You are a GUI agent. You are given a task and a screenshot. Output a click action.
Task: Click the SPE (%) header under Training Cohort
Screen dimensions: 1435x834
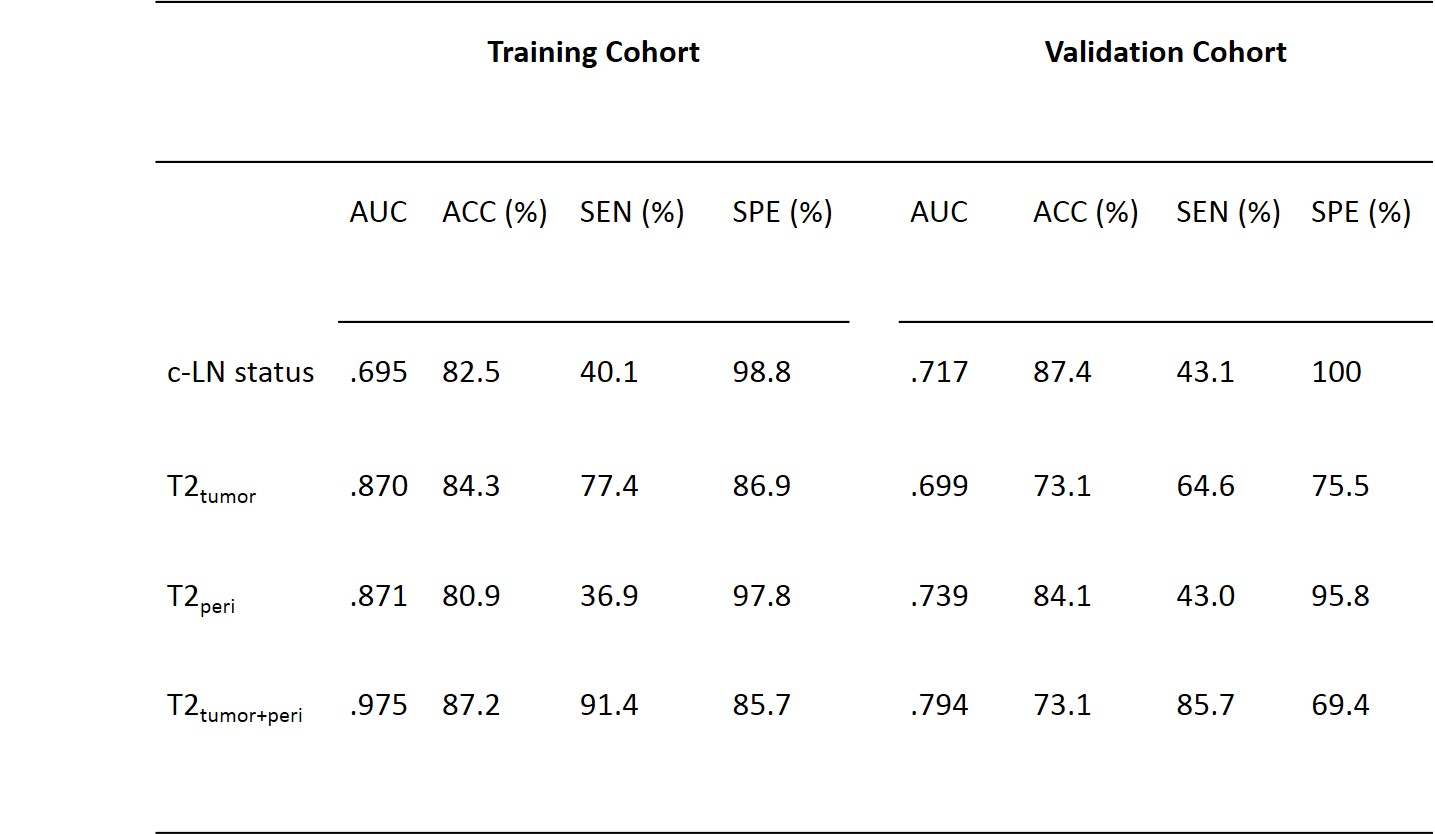[x=782, y=212]
